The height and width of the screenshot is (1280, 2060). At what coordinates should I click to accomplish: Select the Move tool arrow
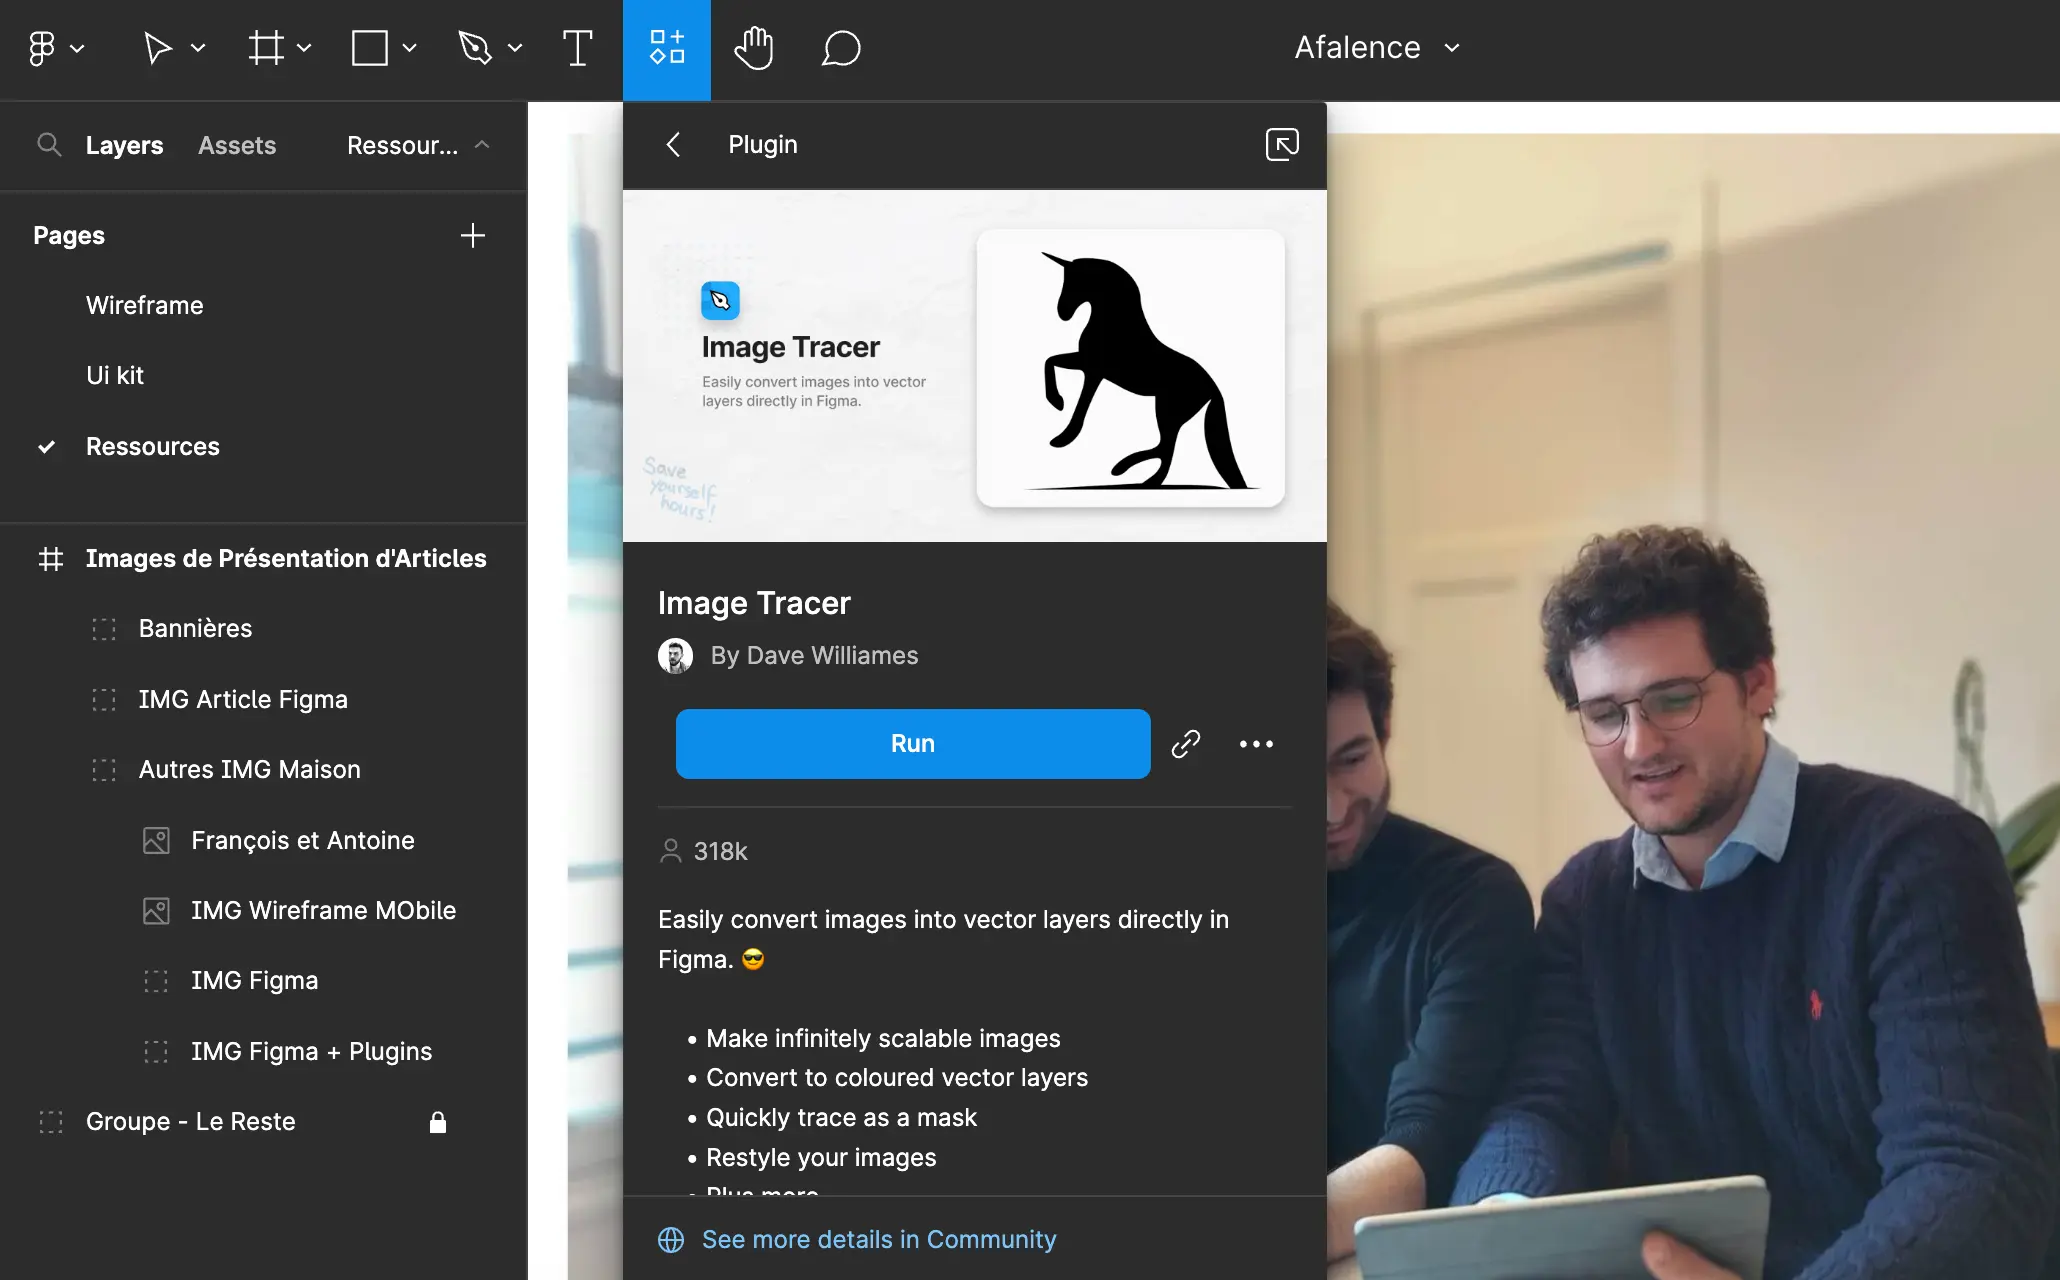coord(157,48)
